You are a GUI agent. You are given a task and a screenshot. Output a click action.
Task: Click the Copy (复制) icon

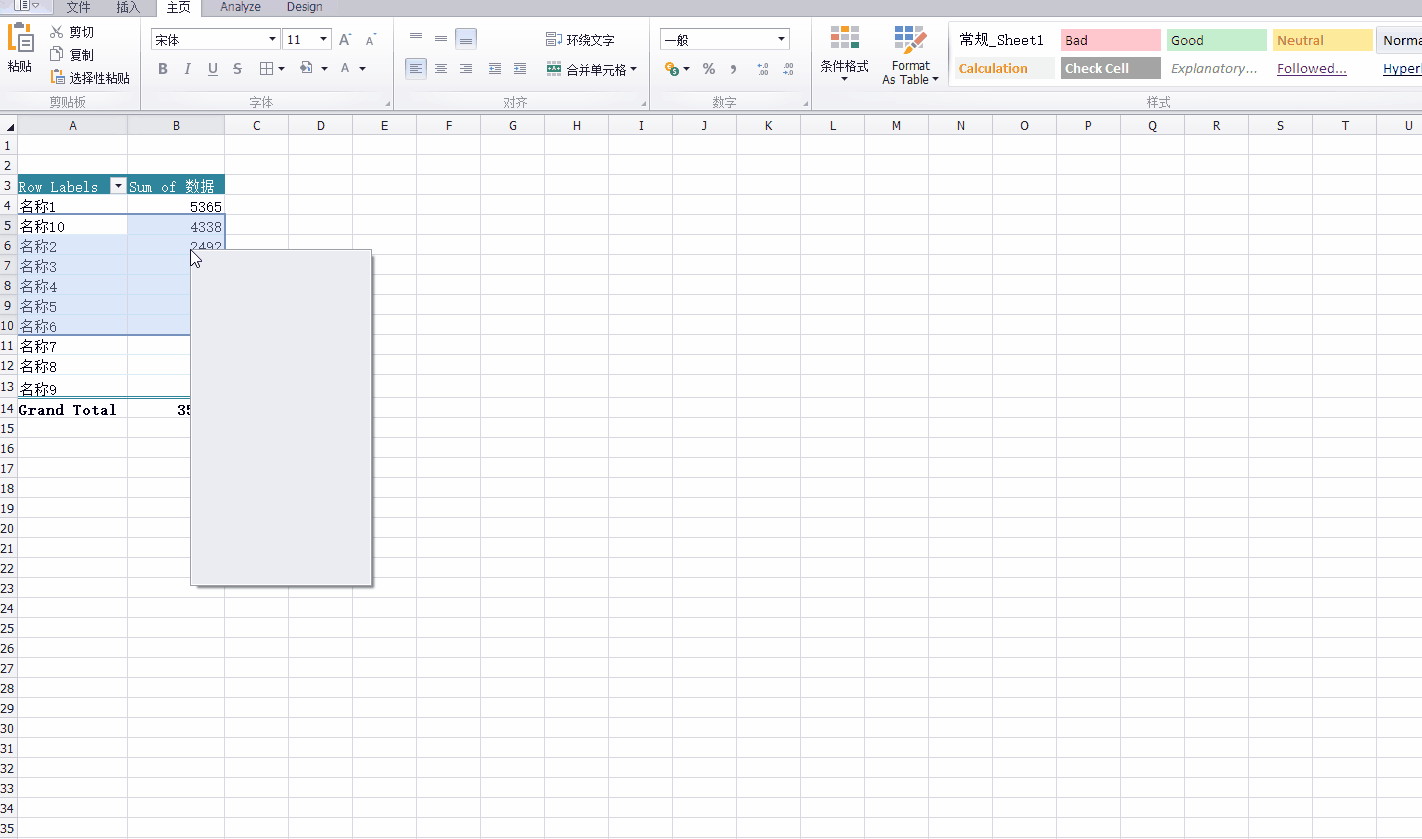pyautogui.click(x=57, y=54)
